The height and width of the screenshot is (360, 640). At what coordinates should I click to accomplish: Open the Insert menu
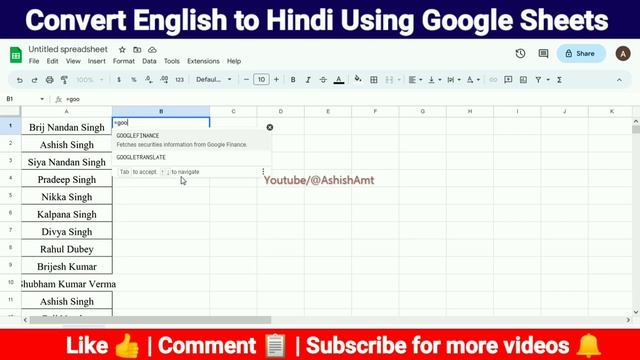tap(96, 61)
